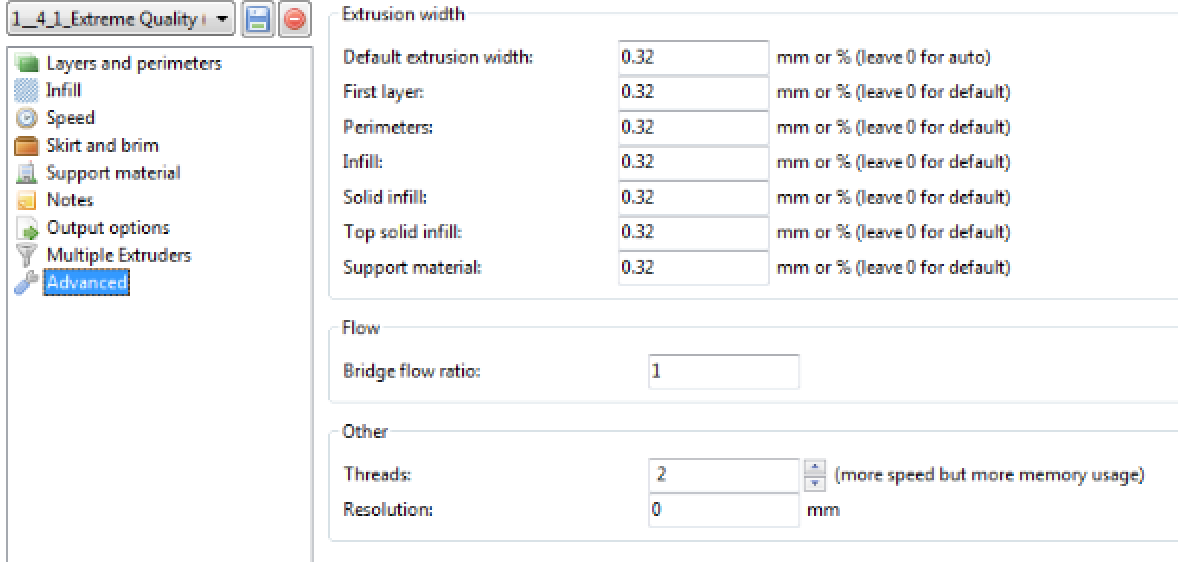This screenshot has height=562, width=1178.
Task: Click the Multiple Extruders funnel icon
Action: 27,256
